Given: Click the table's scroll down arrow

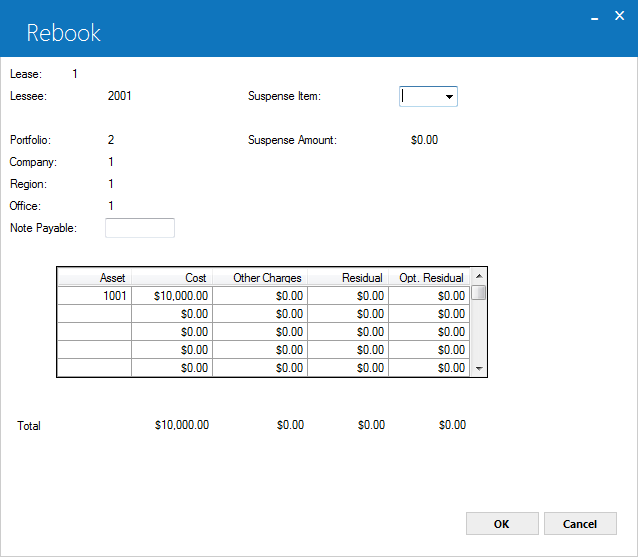Looking at the screenshot, I should point(479,369).
